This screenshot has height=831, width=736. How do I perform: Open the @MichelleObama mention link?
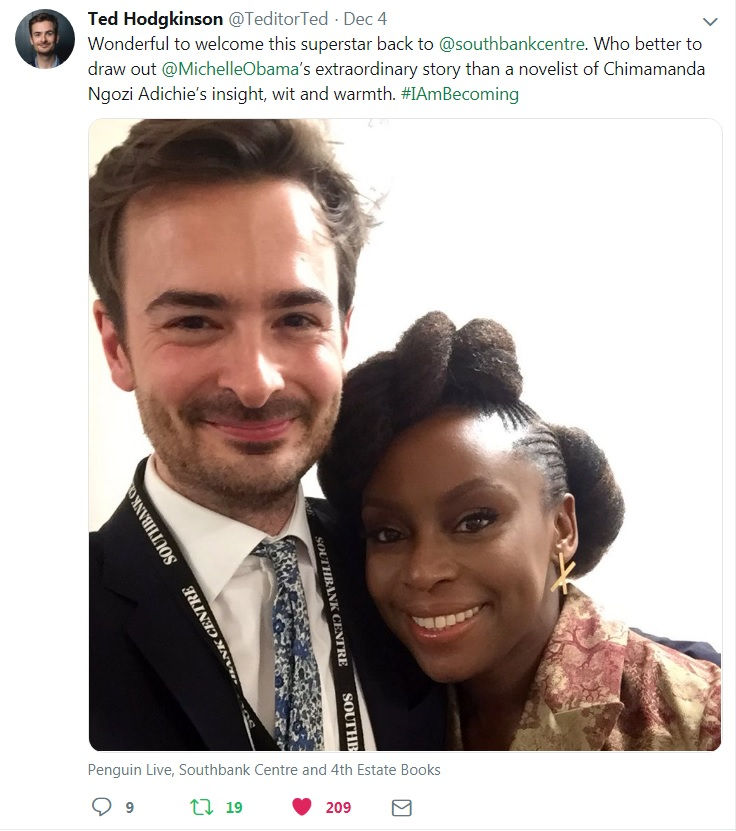coord(230,69)
